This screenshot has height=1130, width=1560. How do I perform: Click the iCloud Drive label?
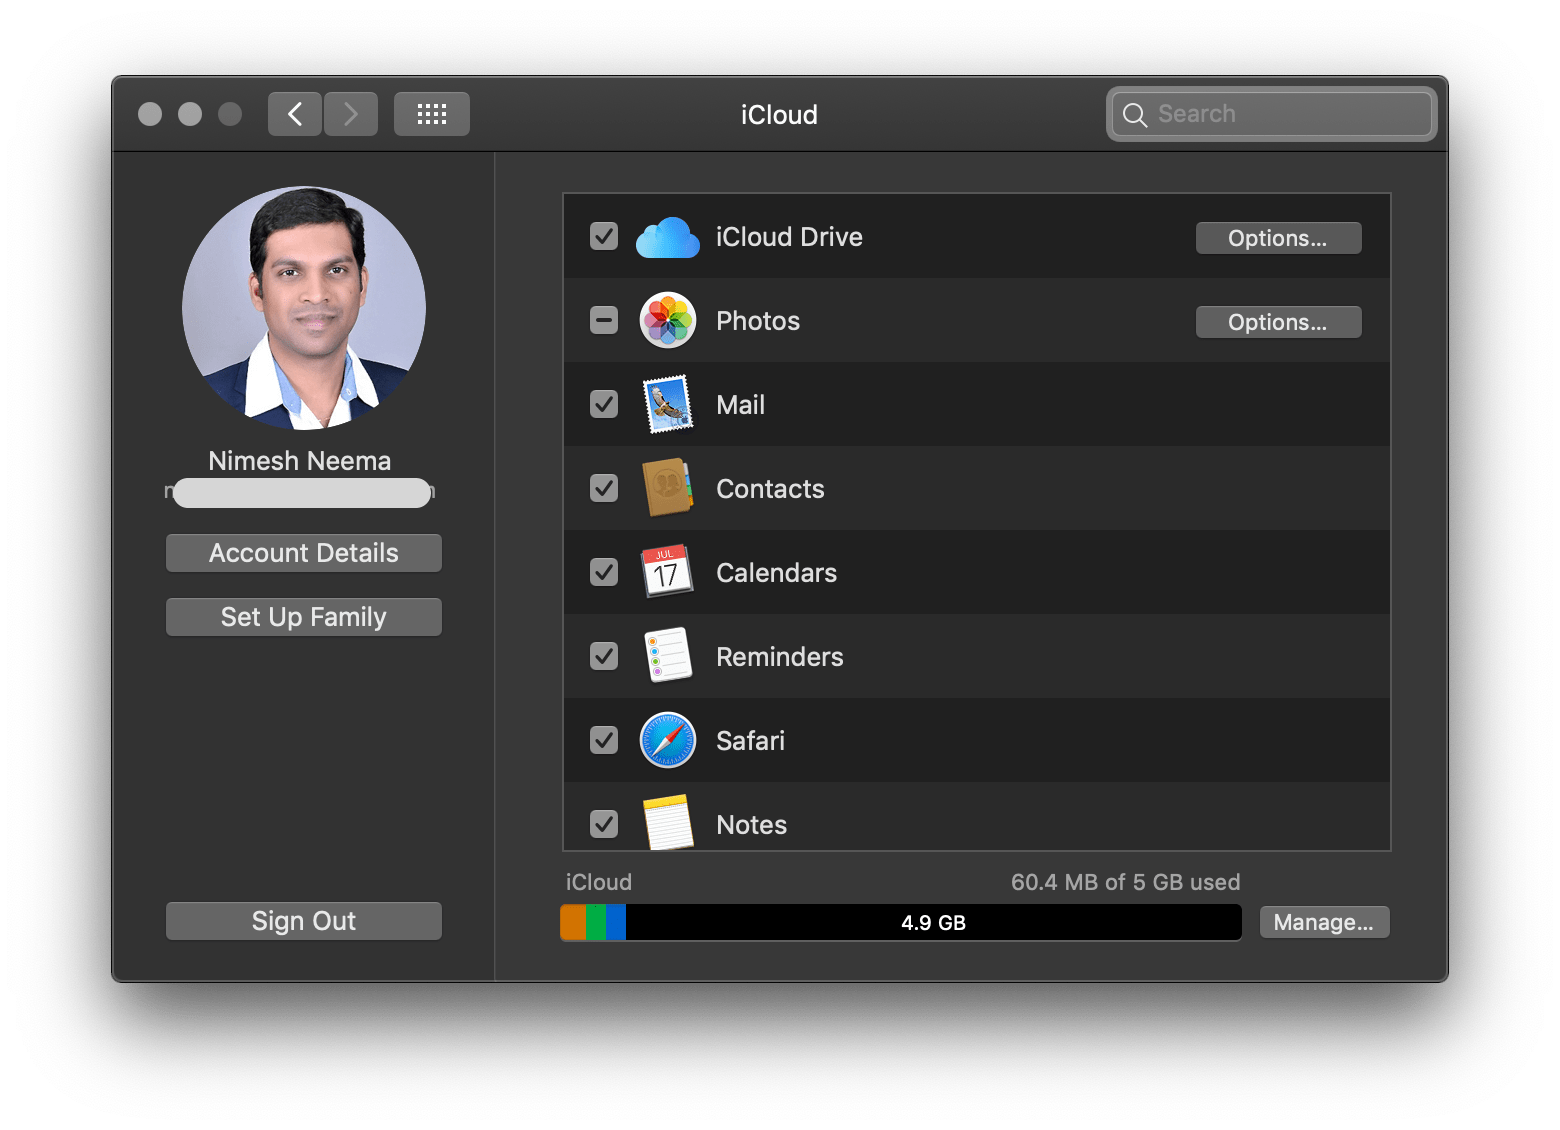789,237
